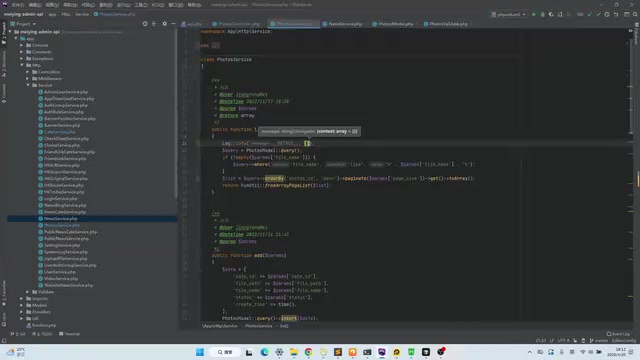Open LoginService.php in tree

[60, 198]
